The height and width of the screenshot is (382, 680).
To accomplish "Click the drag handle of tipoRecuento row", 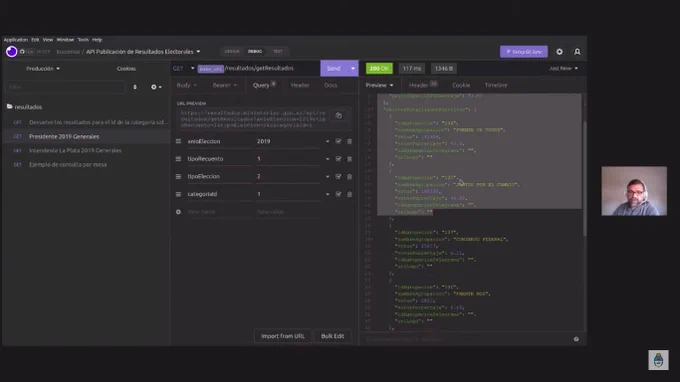I will click(x=178, y=159).
